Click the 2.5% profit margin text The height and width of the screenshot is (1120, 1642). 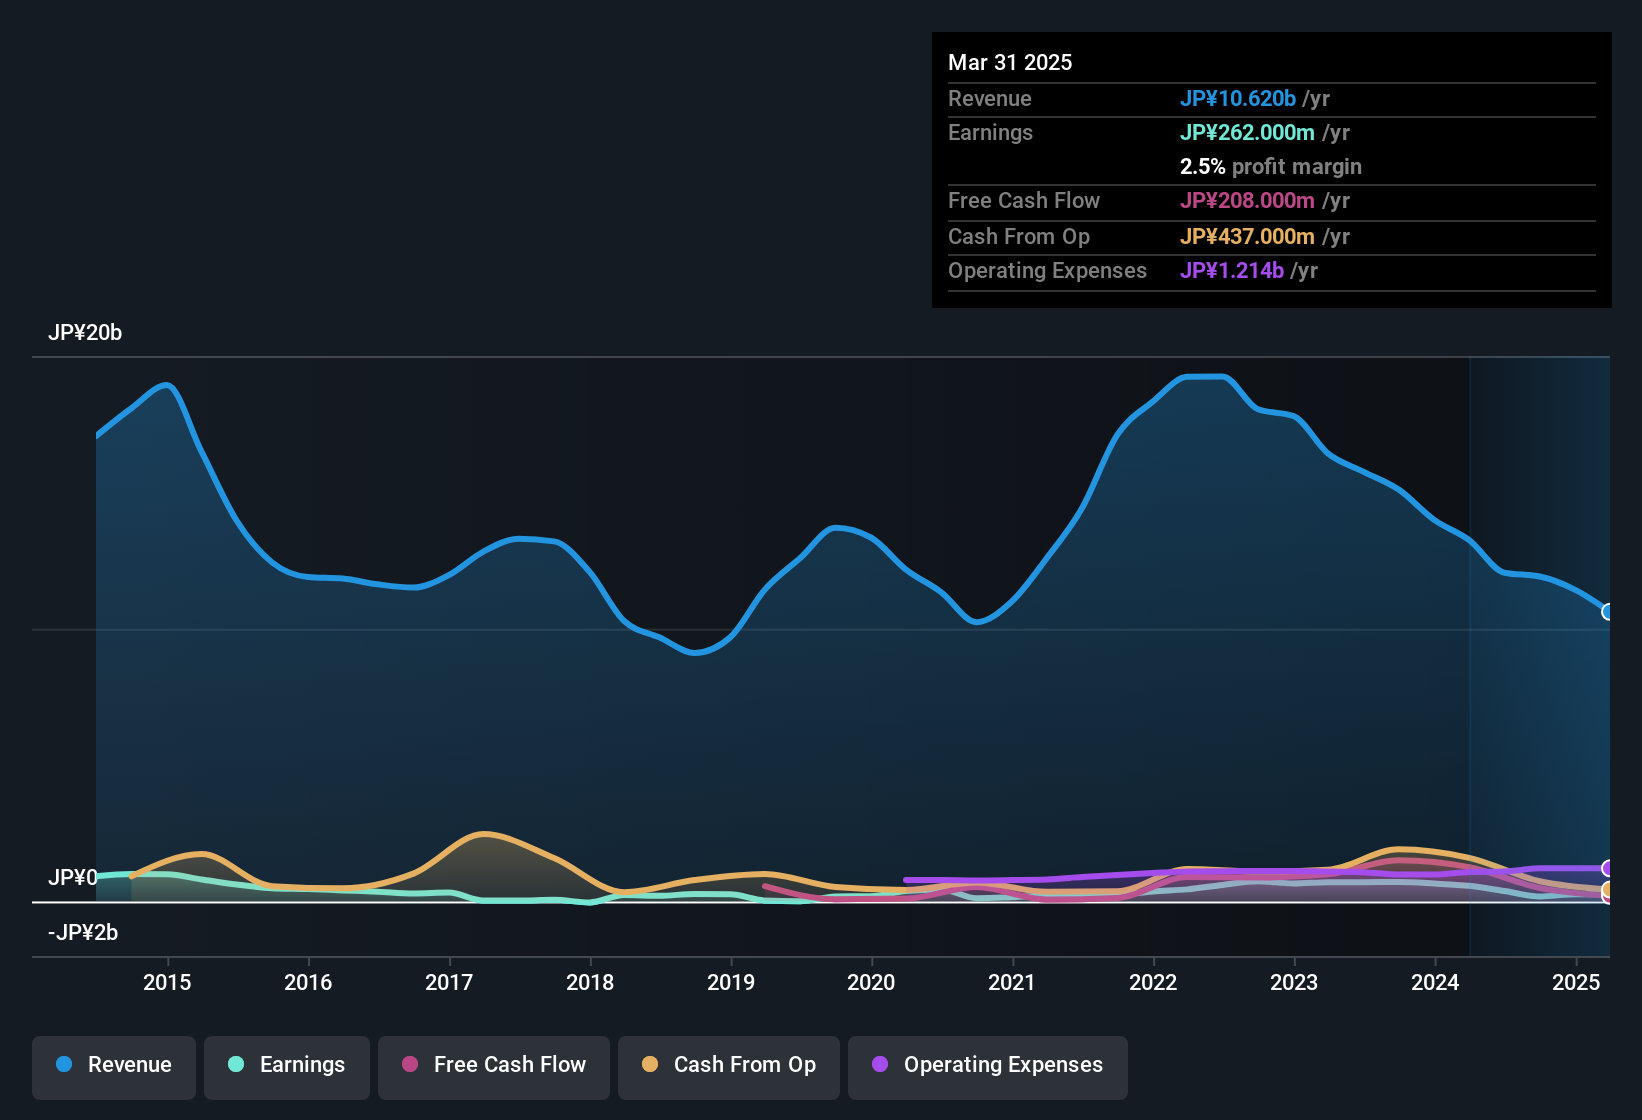tap(1271, 166)
